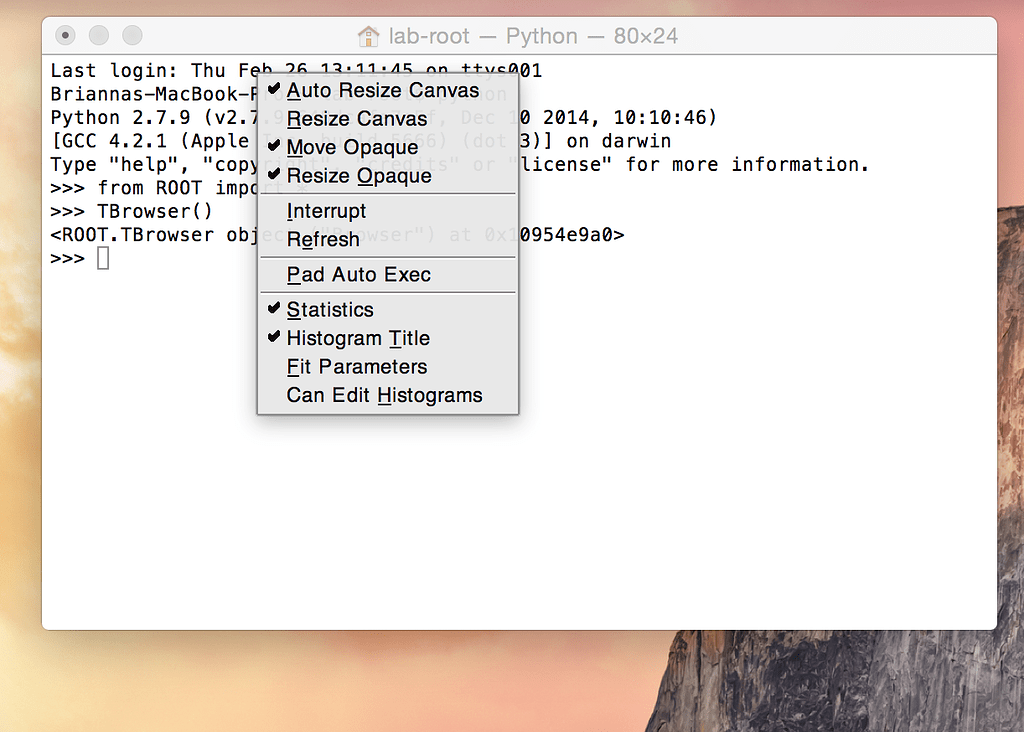The image size is (1024, 732).
Task: Select the Interrupt menu entry
Action: pos(326,211)
